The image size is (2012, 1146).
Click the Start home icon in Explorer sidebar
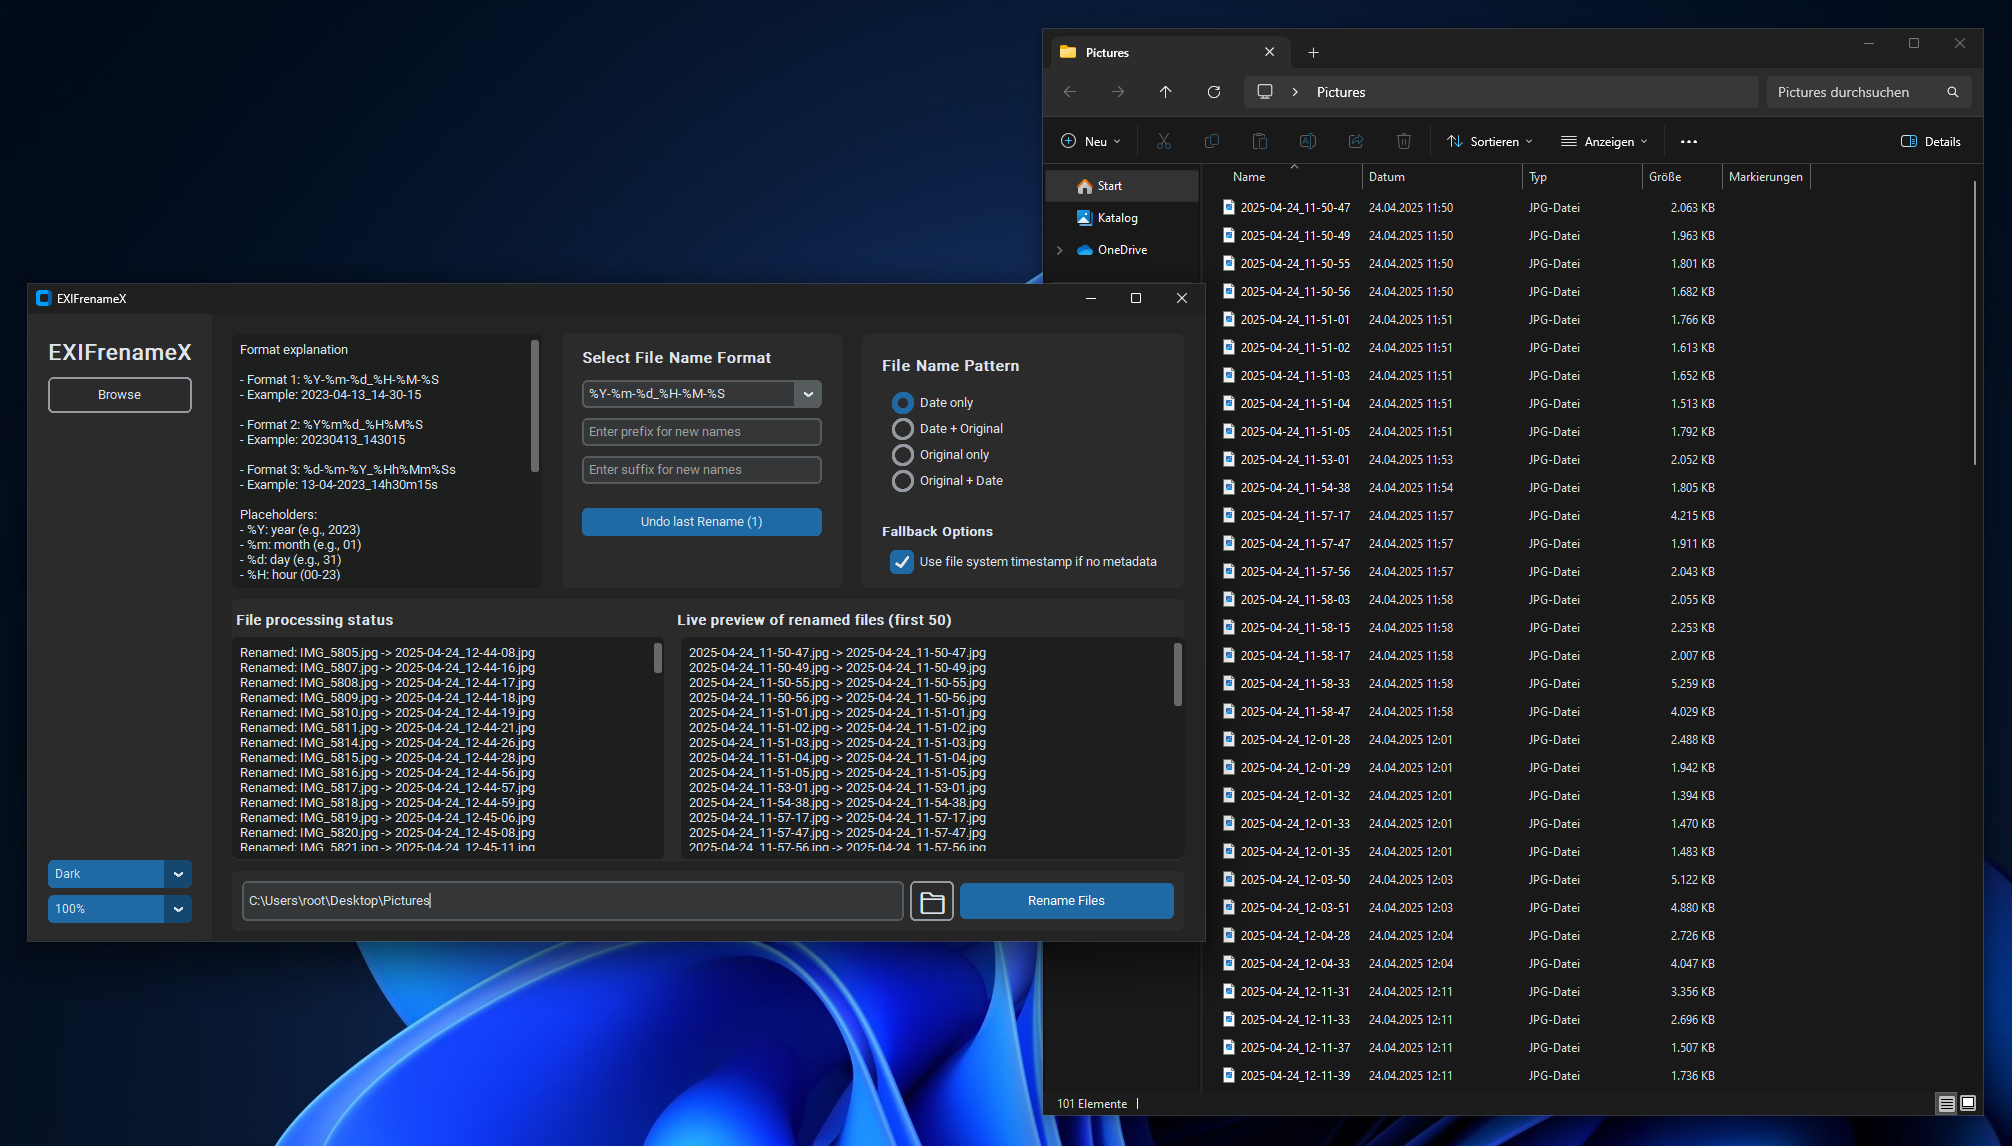pyautogui.click(x=1085, y=186)
